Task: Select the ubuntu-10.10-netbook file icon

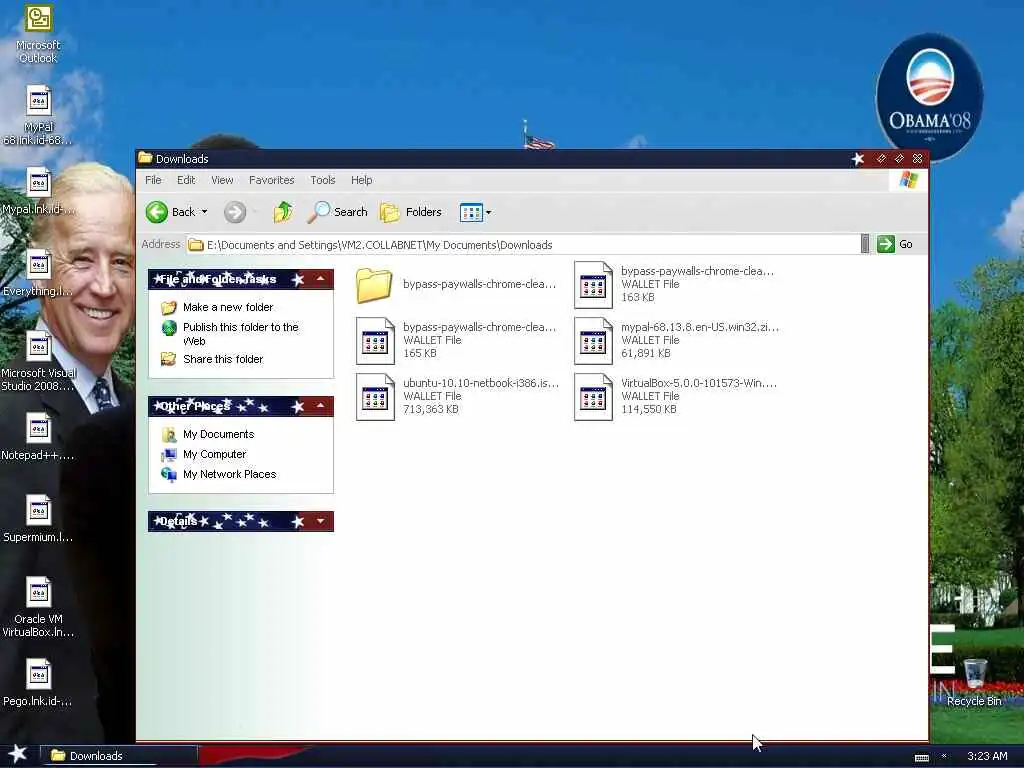Action: click(375, 396)
